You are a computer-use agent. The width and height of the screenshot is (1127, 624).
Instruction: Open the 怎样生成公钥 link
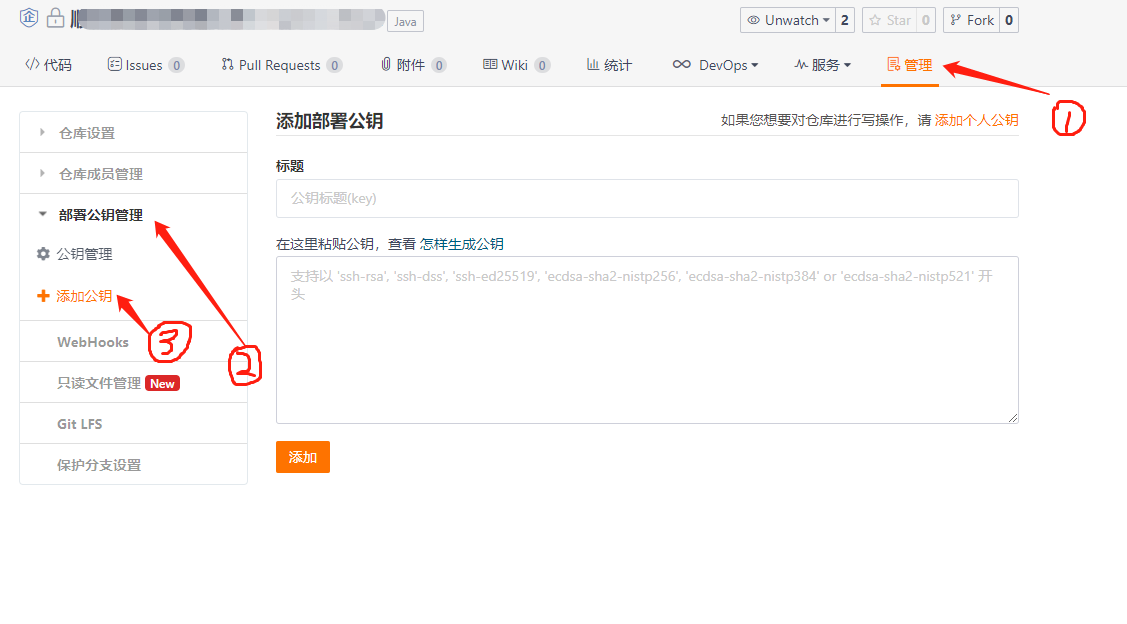(461, 244)
